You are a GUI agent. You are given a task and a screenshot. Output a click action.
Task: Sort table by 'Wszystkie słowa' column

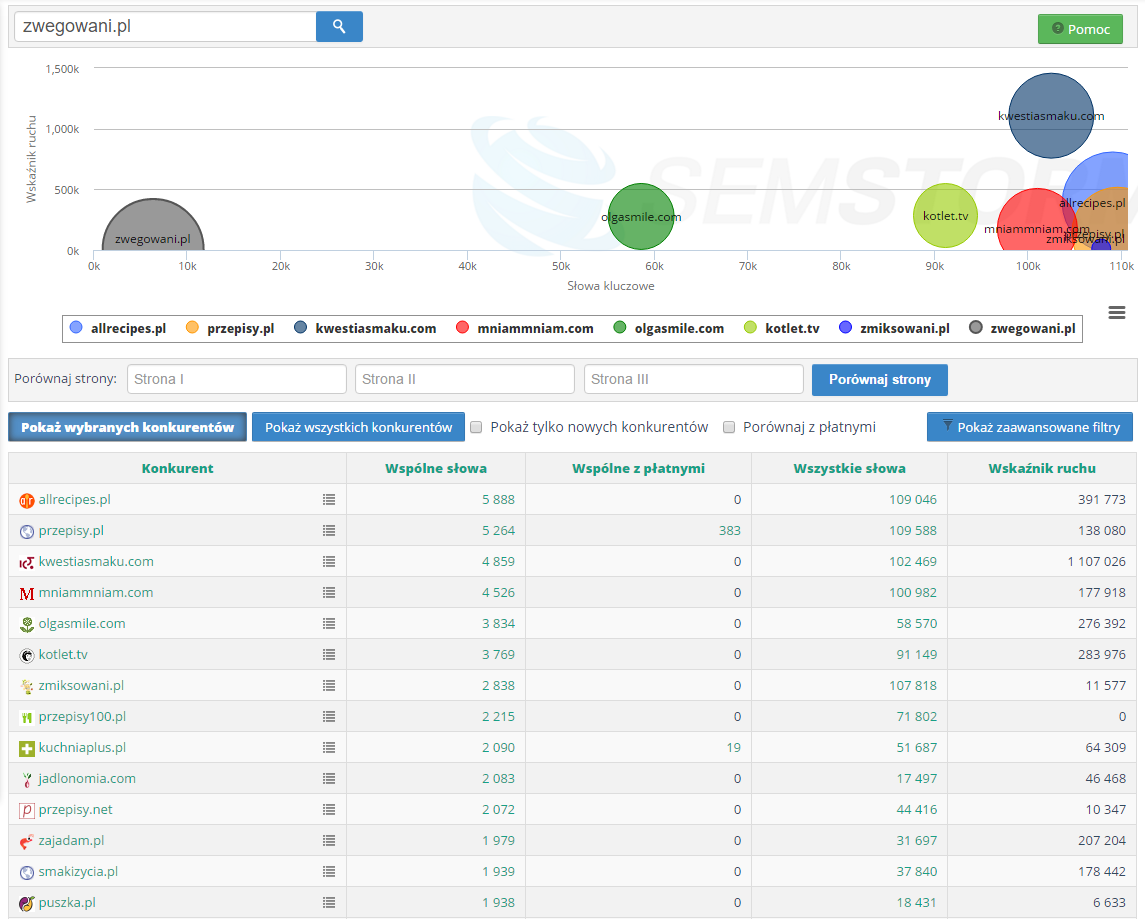[849, 469]
